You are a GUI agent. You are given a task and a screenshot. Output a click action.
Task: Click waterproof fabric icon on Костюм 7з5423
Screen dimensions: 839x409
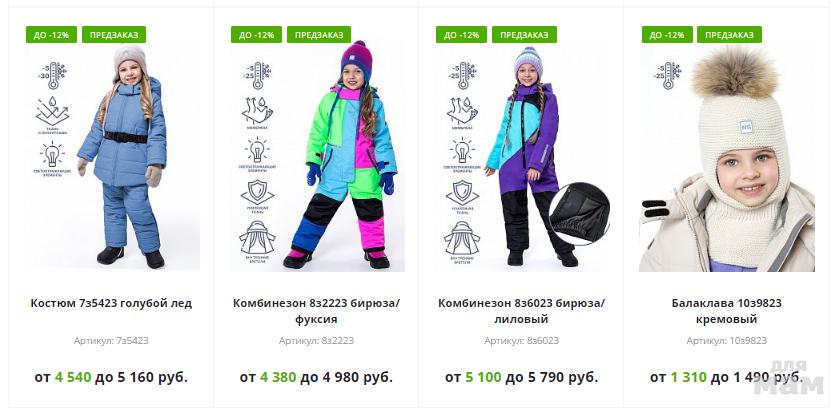click(x=52, y=111)
